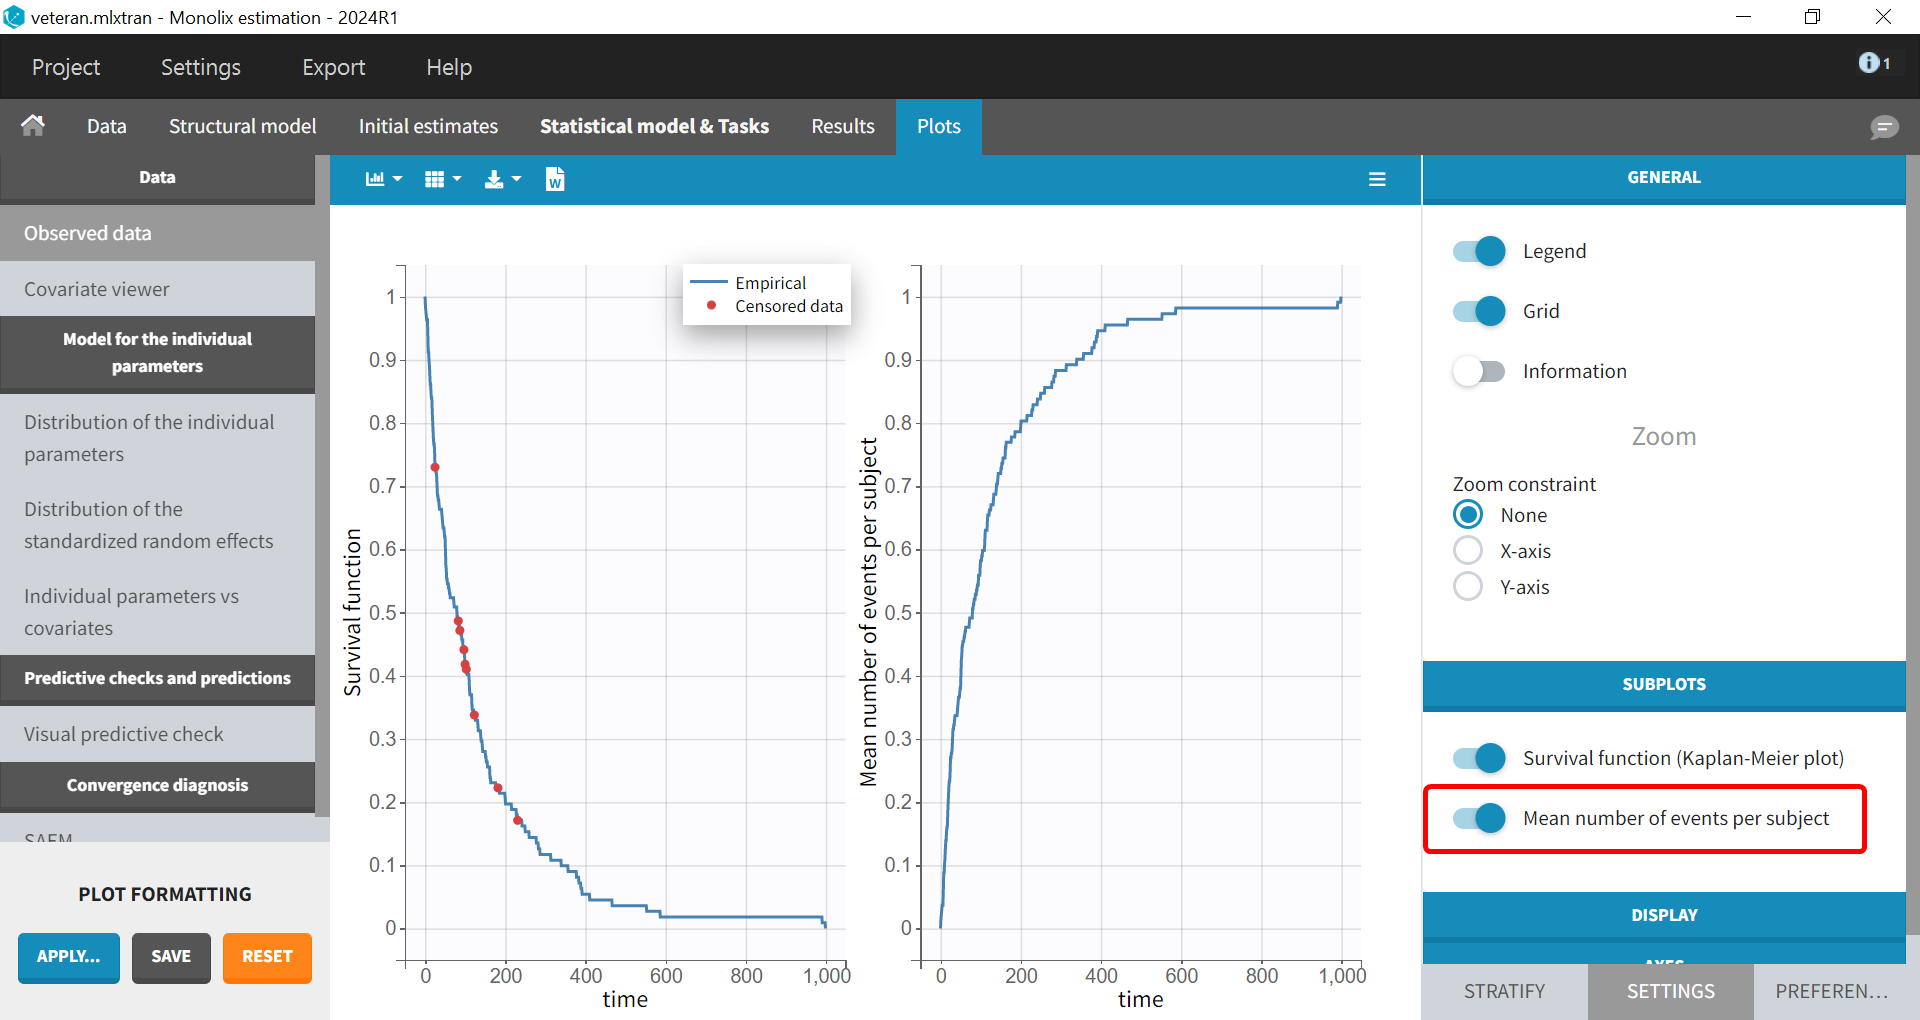Click the home icon in navigation bar
1920x1020 pixels.
tap(33, 126)
